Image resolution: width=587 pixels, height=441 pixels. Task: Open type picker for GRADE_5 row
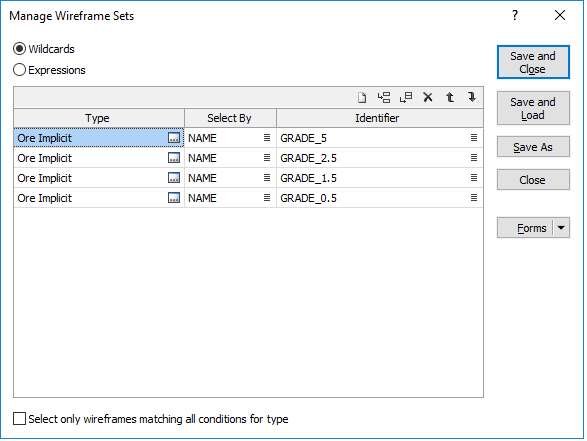click(174, 138)
